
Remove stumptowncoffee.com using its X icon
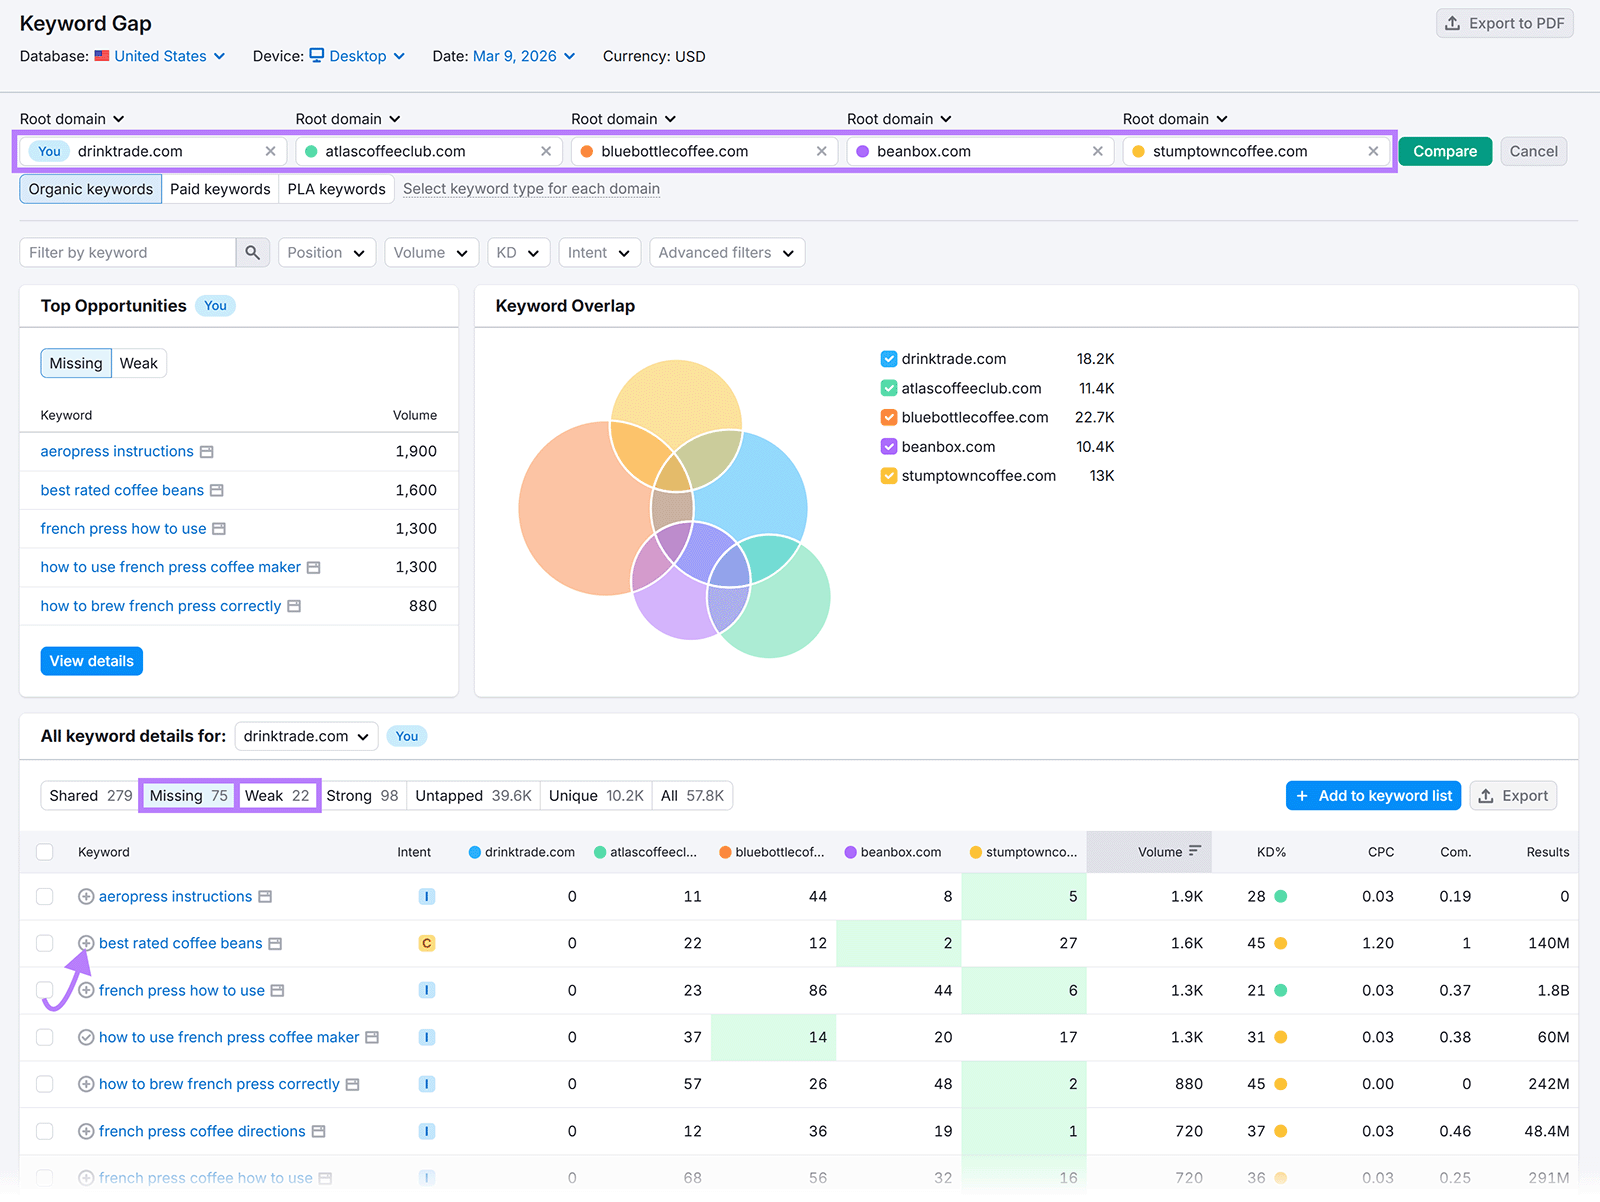pyautogui.click(x=1373, y=151)
